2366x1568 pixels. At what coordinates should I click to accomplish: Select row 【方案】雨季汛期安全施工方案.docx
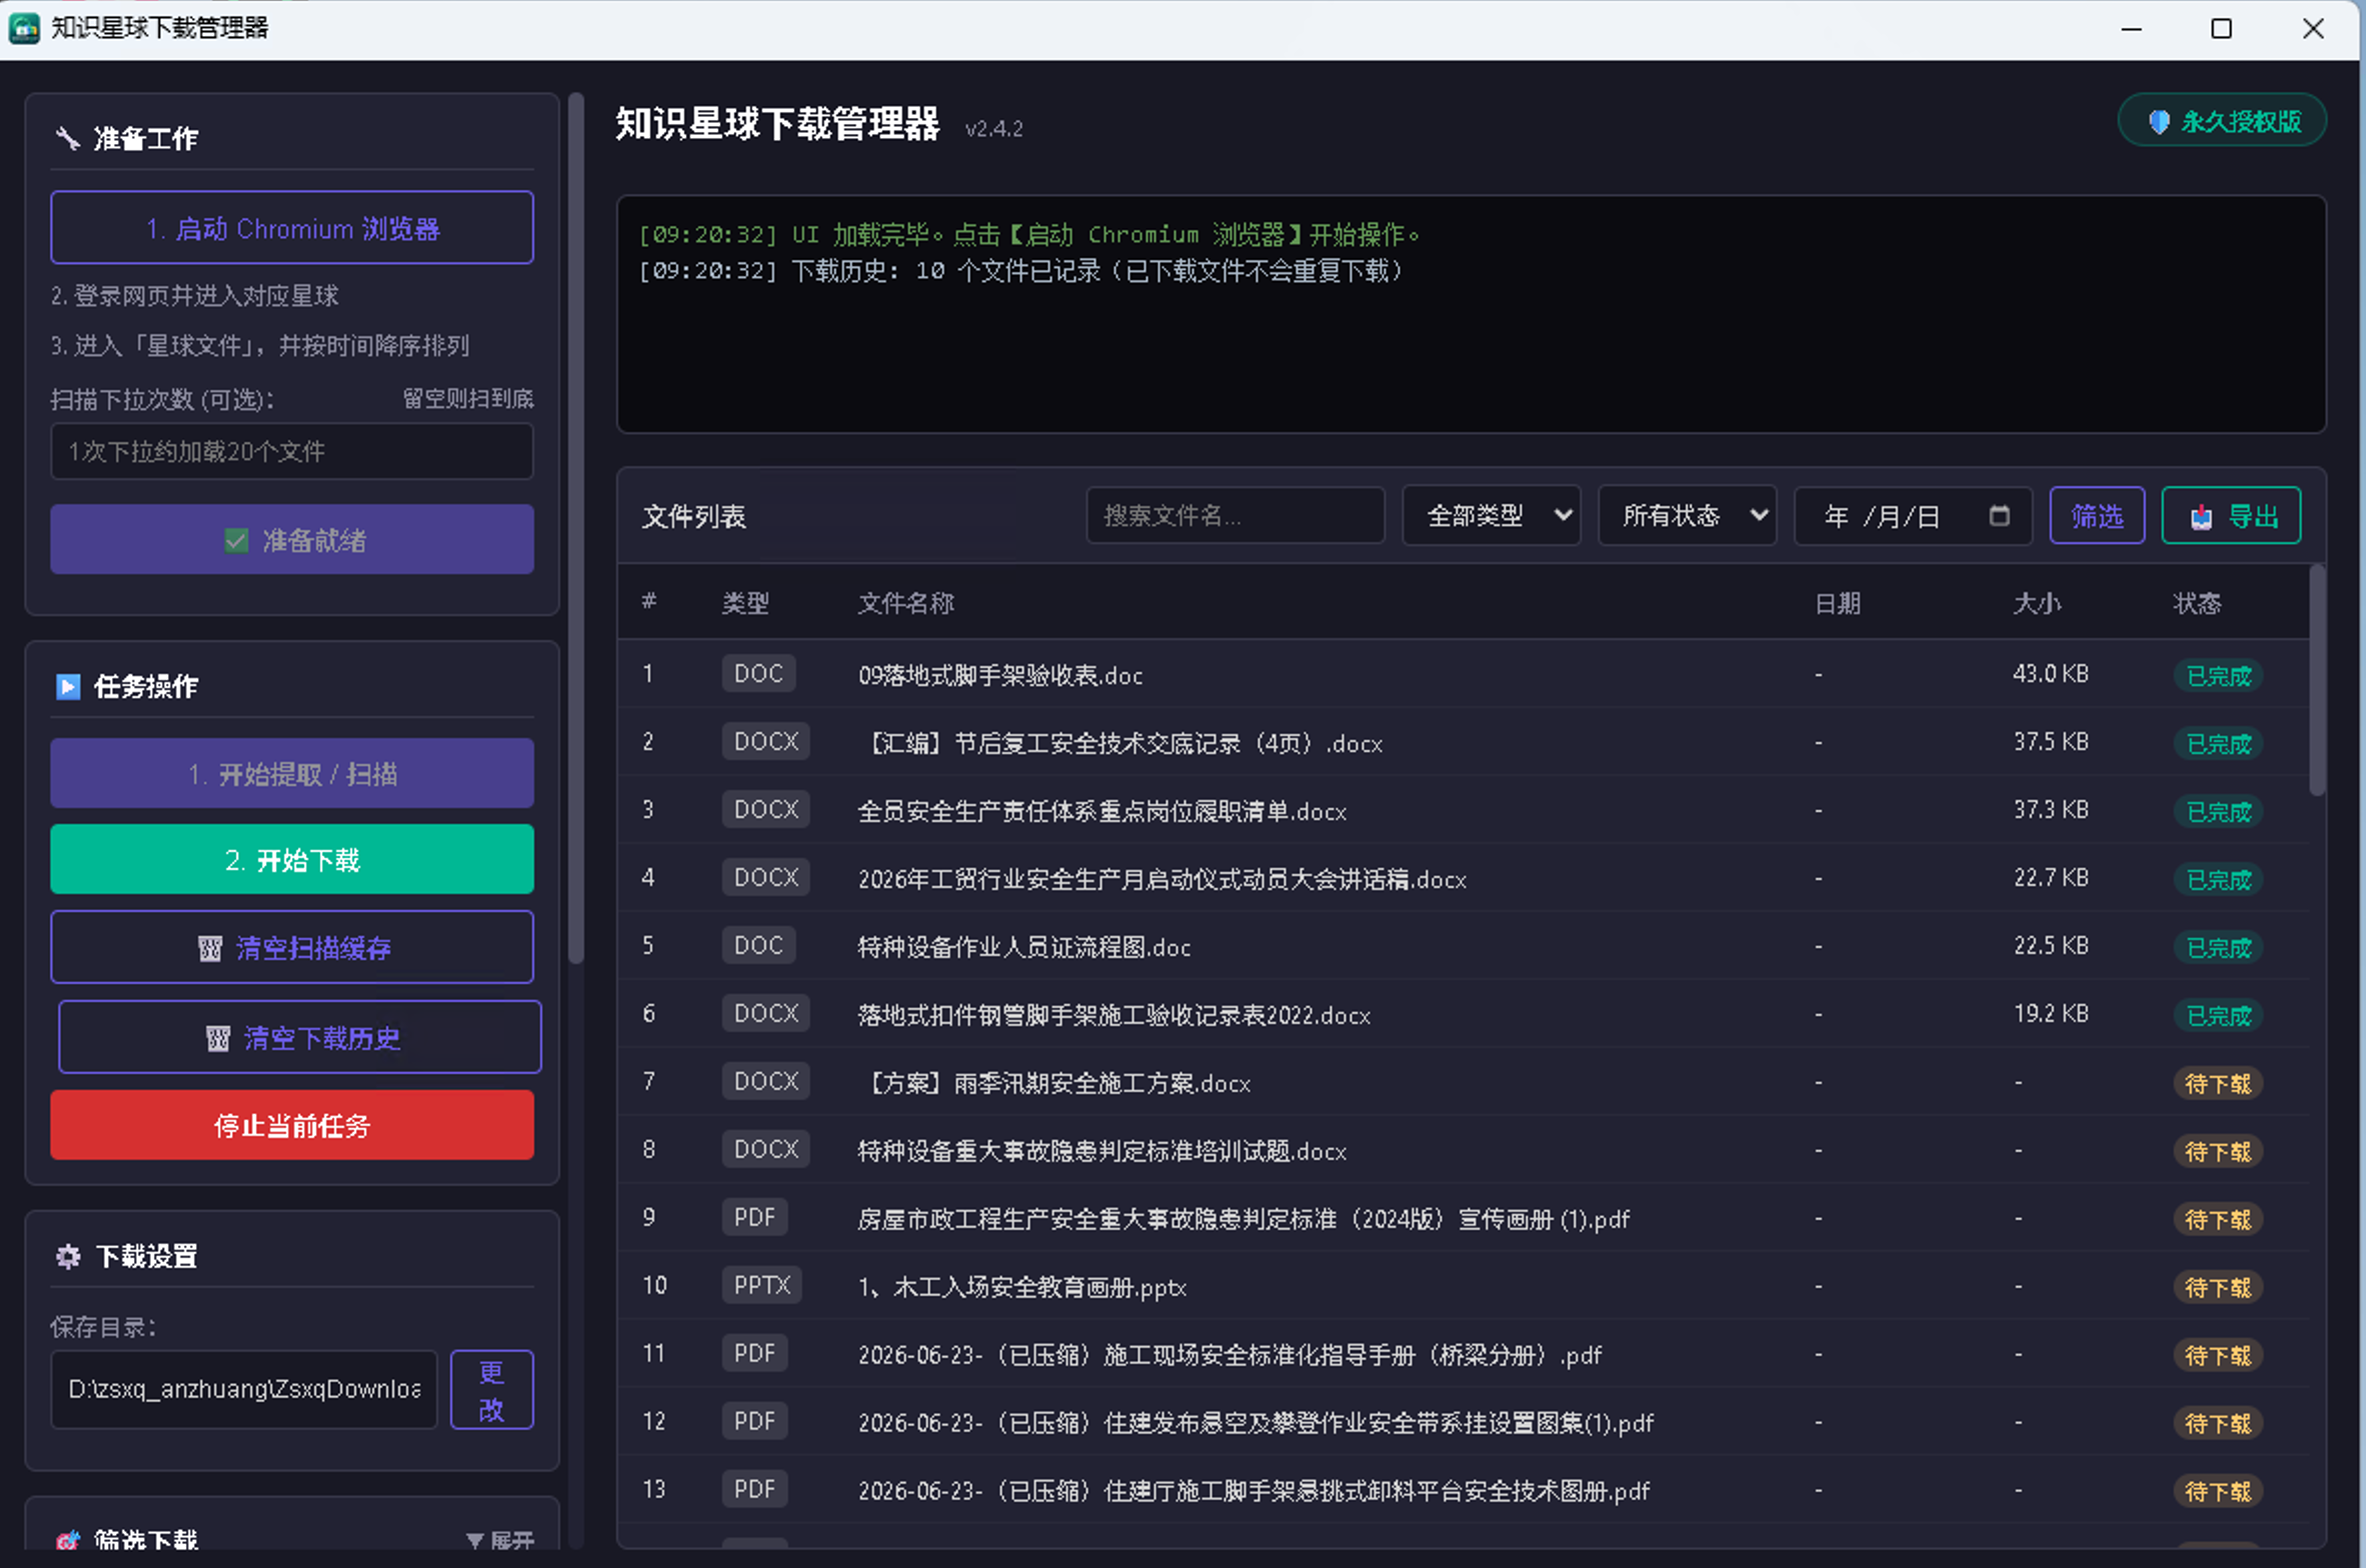pyautogui.click(x=1463, y=1082)
